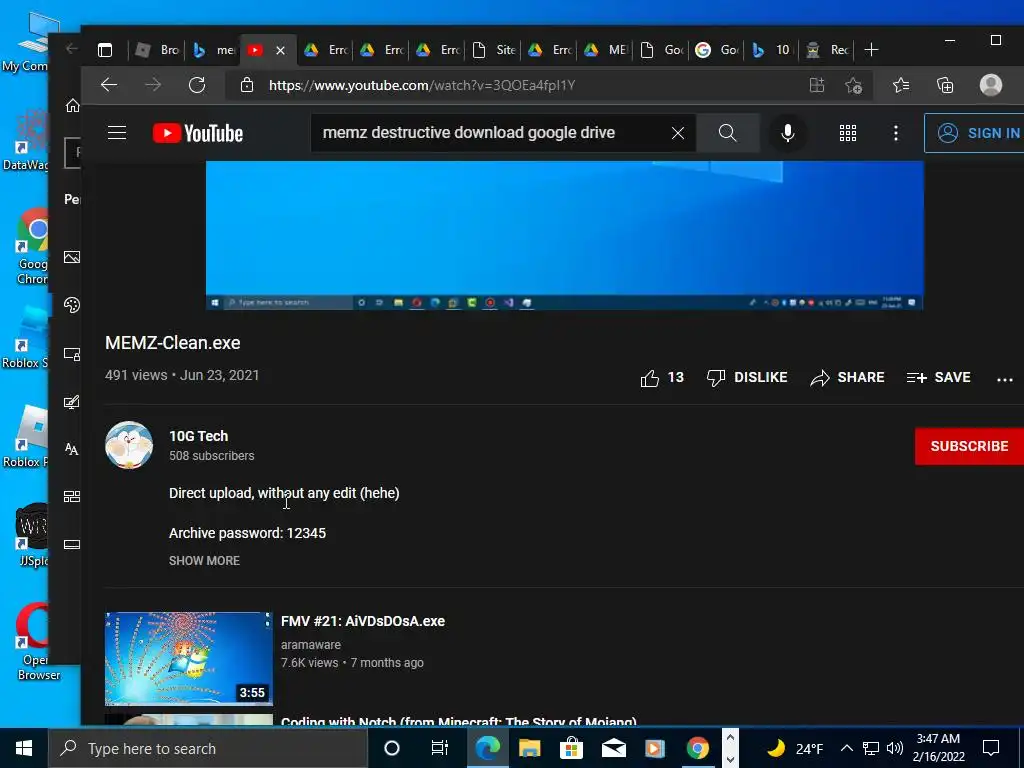This screenshot has height=768, width=1024.
Task: Switch to the Bing 'me' tab
Action: tap(214, 50)
